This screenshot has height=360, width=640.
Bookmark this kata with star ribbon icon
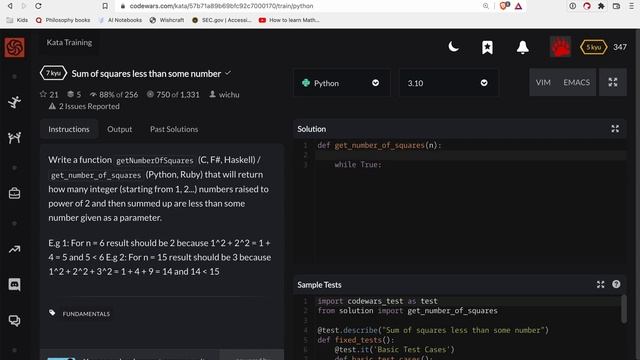[x=487, y=47]
